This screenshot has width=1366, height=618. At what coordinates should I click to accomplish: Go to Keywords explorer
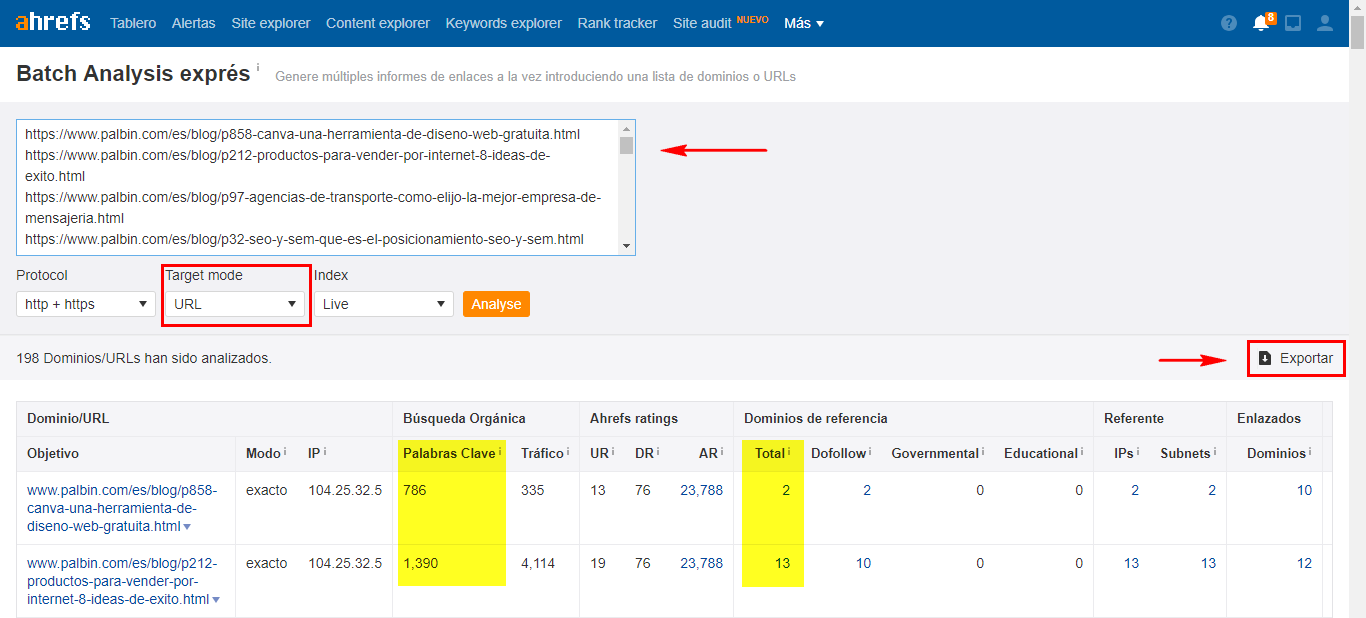pos(504,23)
